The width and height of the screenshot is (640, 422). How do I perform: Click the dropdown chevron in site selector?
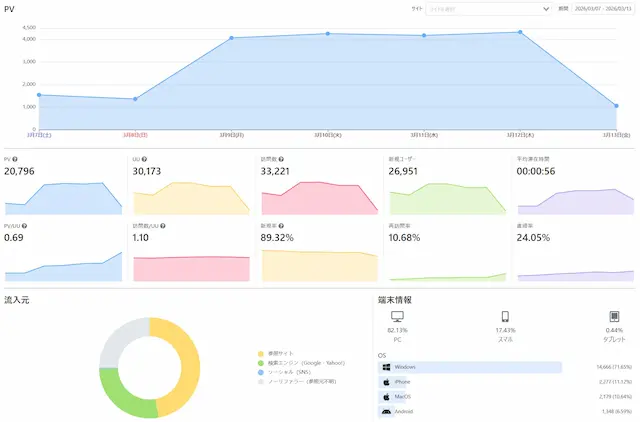546,8
